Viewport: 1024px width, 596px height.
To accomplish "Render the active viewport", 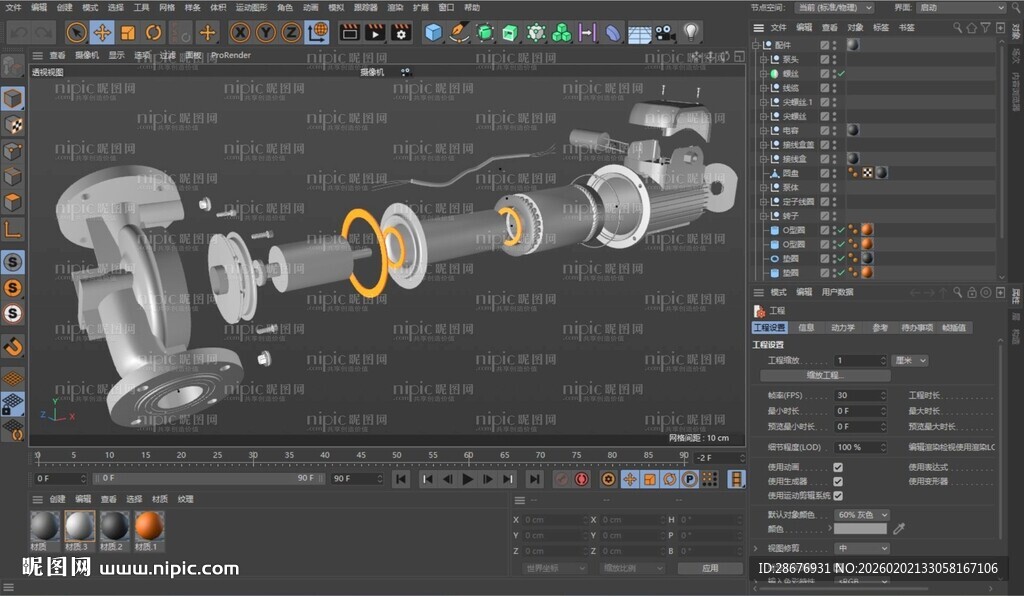I will (349, 33).
